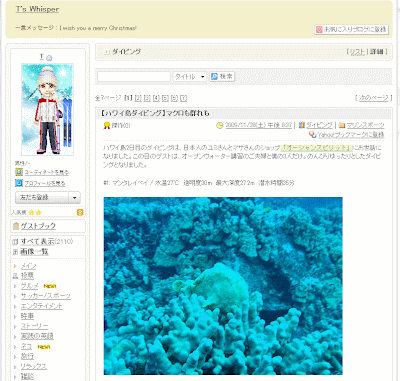
Task: Open the ゲストブック link
Action: click(38, 226)
